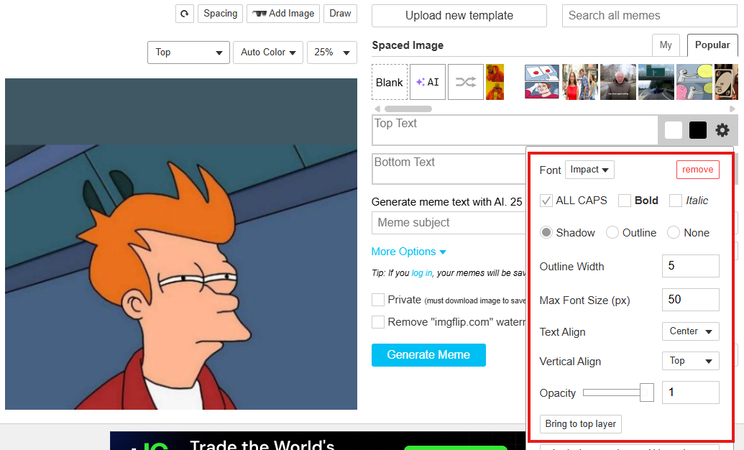Click the red remove text box button
744x450 pixels.
698,170
